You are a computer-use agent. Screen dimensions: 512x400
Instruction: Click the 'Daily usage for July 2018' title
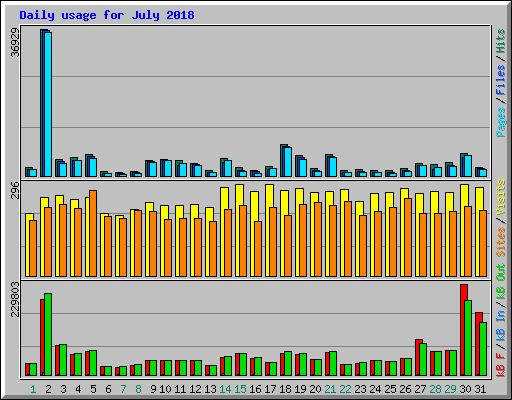pos(107,15)
